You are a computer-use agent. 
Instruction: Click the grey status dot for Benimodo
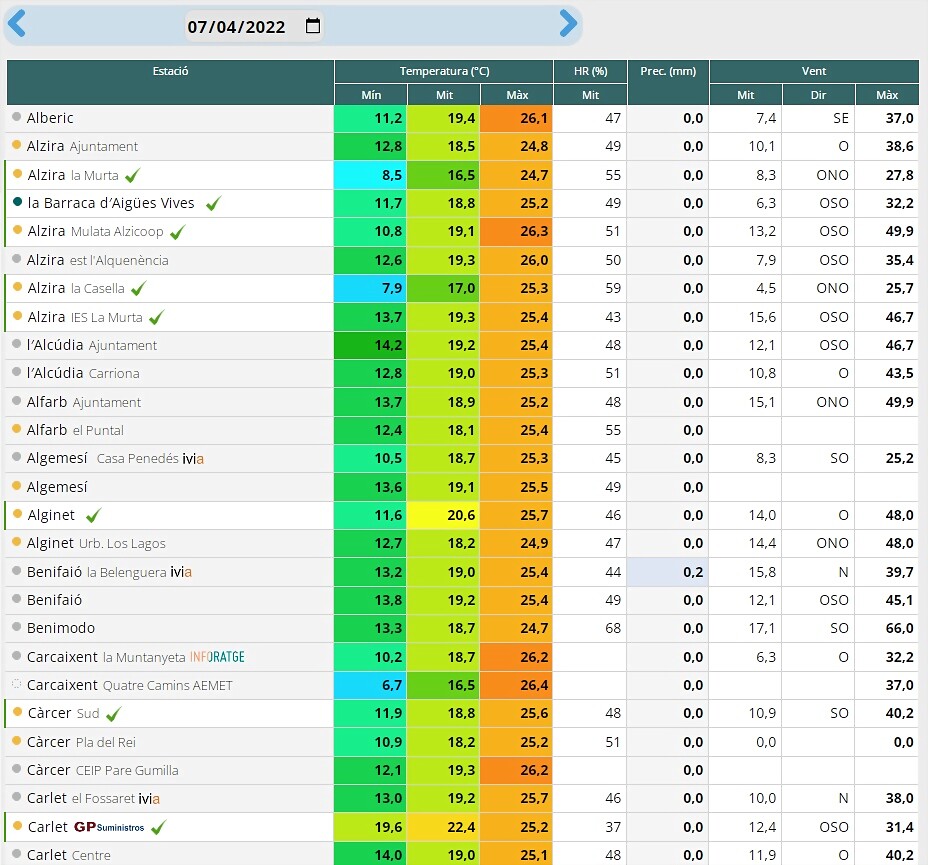(17, 627)
